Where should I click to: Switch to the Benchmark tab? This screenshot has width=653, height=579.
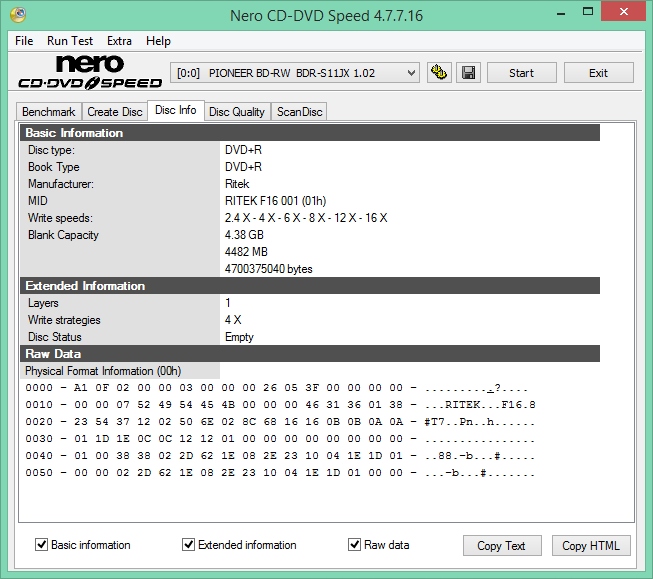[x=49, y=112]
